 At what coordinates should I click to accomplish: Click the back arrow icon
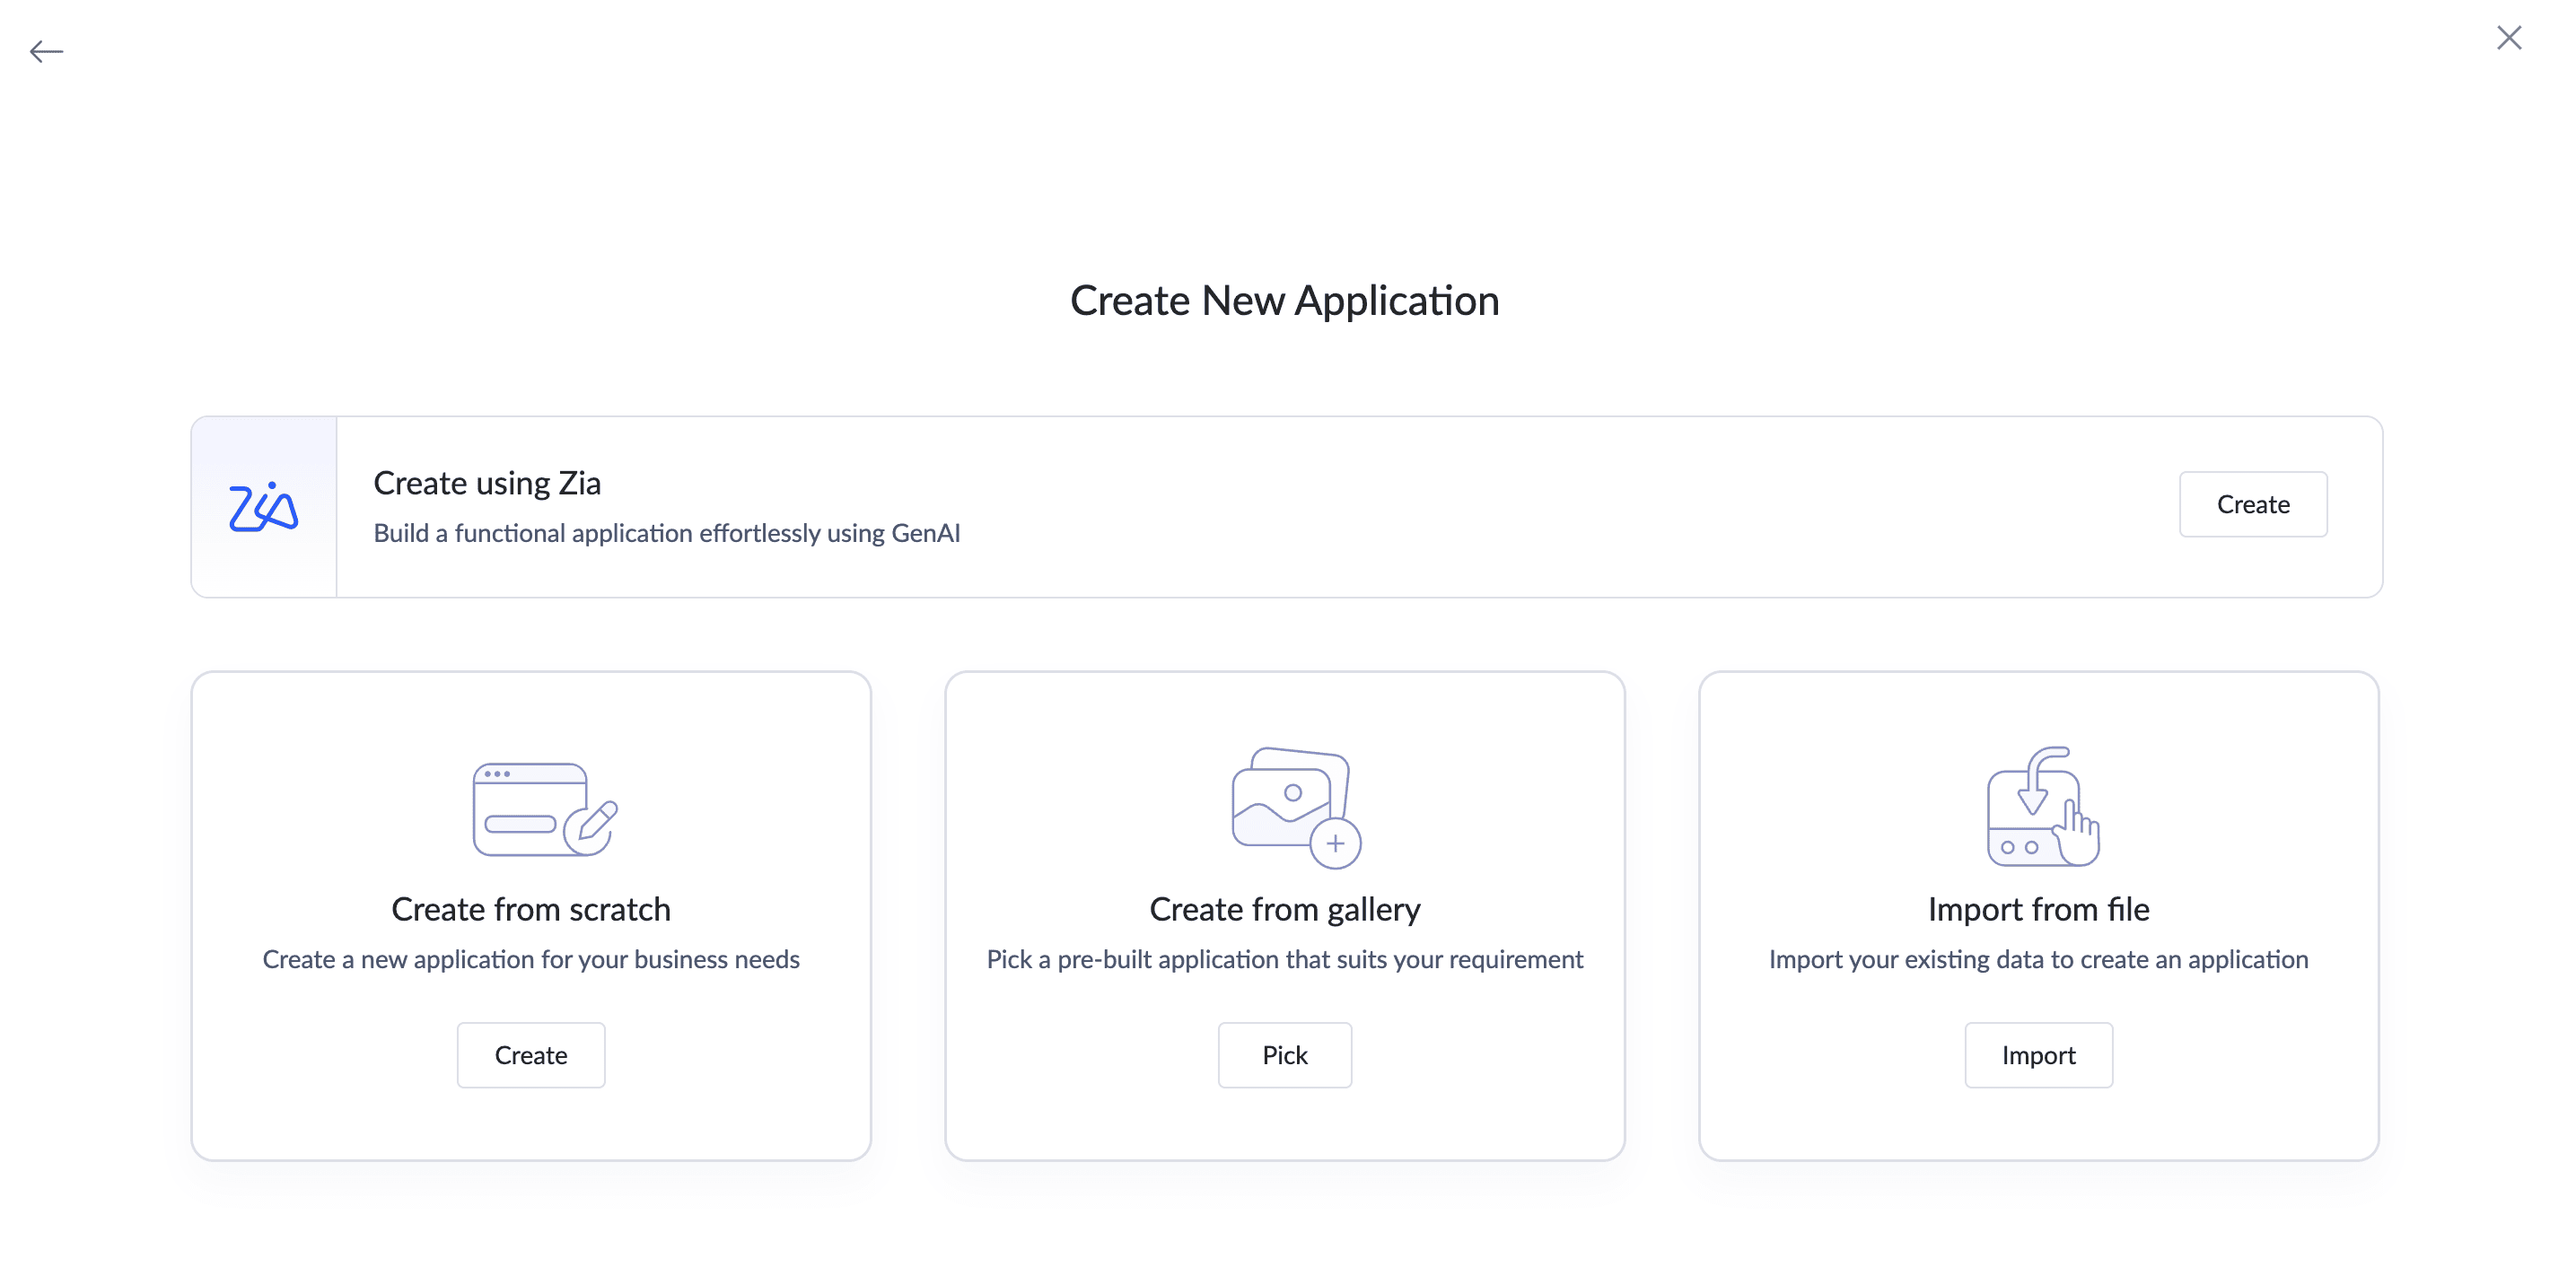tap(46, 51)
